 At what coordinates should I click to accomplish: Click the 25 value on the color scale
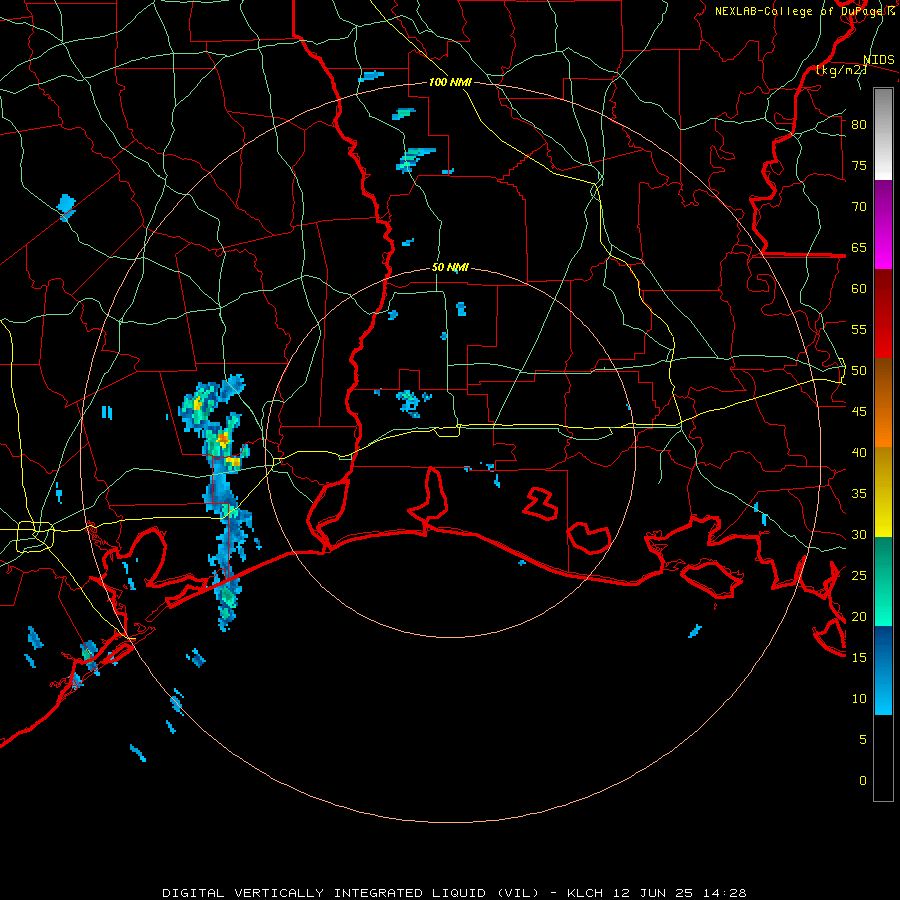click(859, 576)
